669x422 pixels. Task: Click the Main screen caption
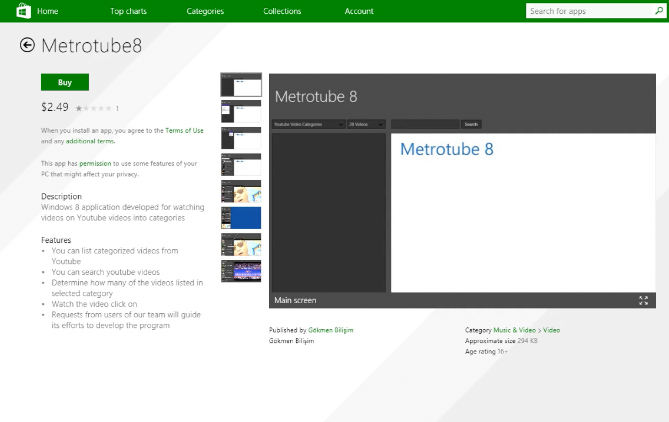295,300
